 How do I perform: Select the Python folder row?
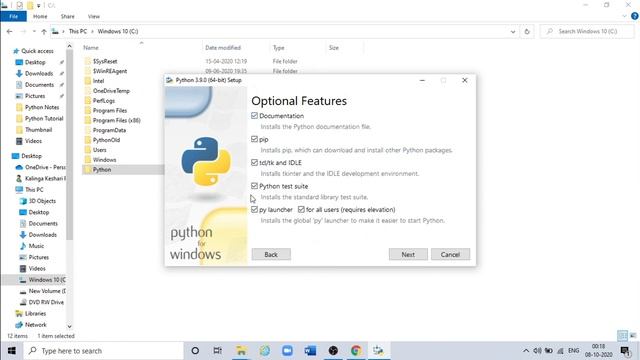tap(122, 169)
